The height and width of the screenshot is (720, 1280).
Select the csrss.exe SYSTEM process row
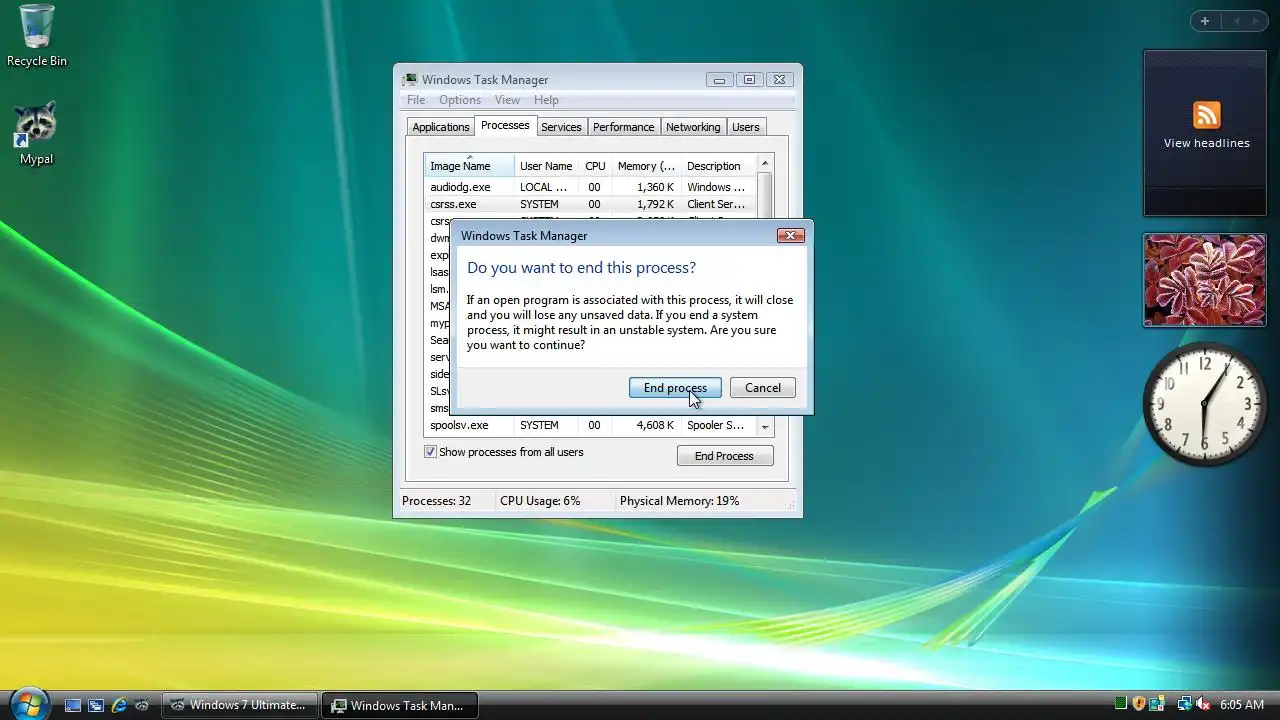(x=590, y=204)
